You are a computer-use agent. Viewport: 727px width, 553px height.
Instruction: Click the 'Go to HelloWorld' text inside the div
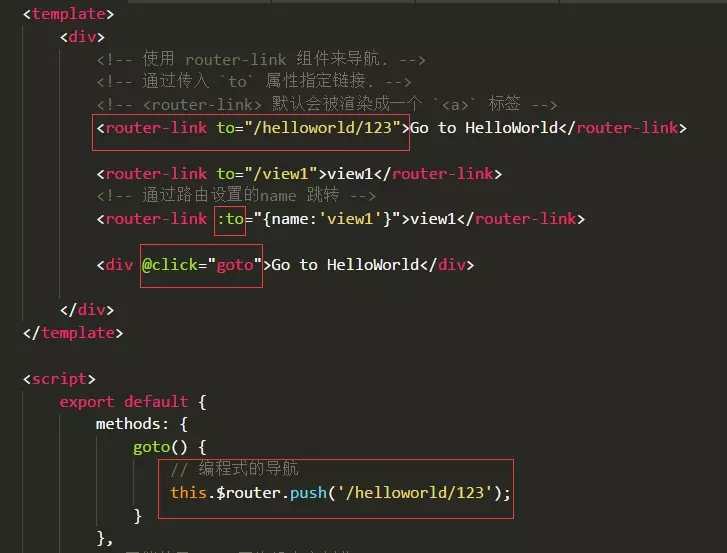[x=345, y=265]
